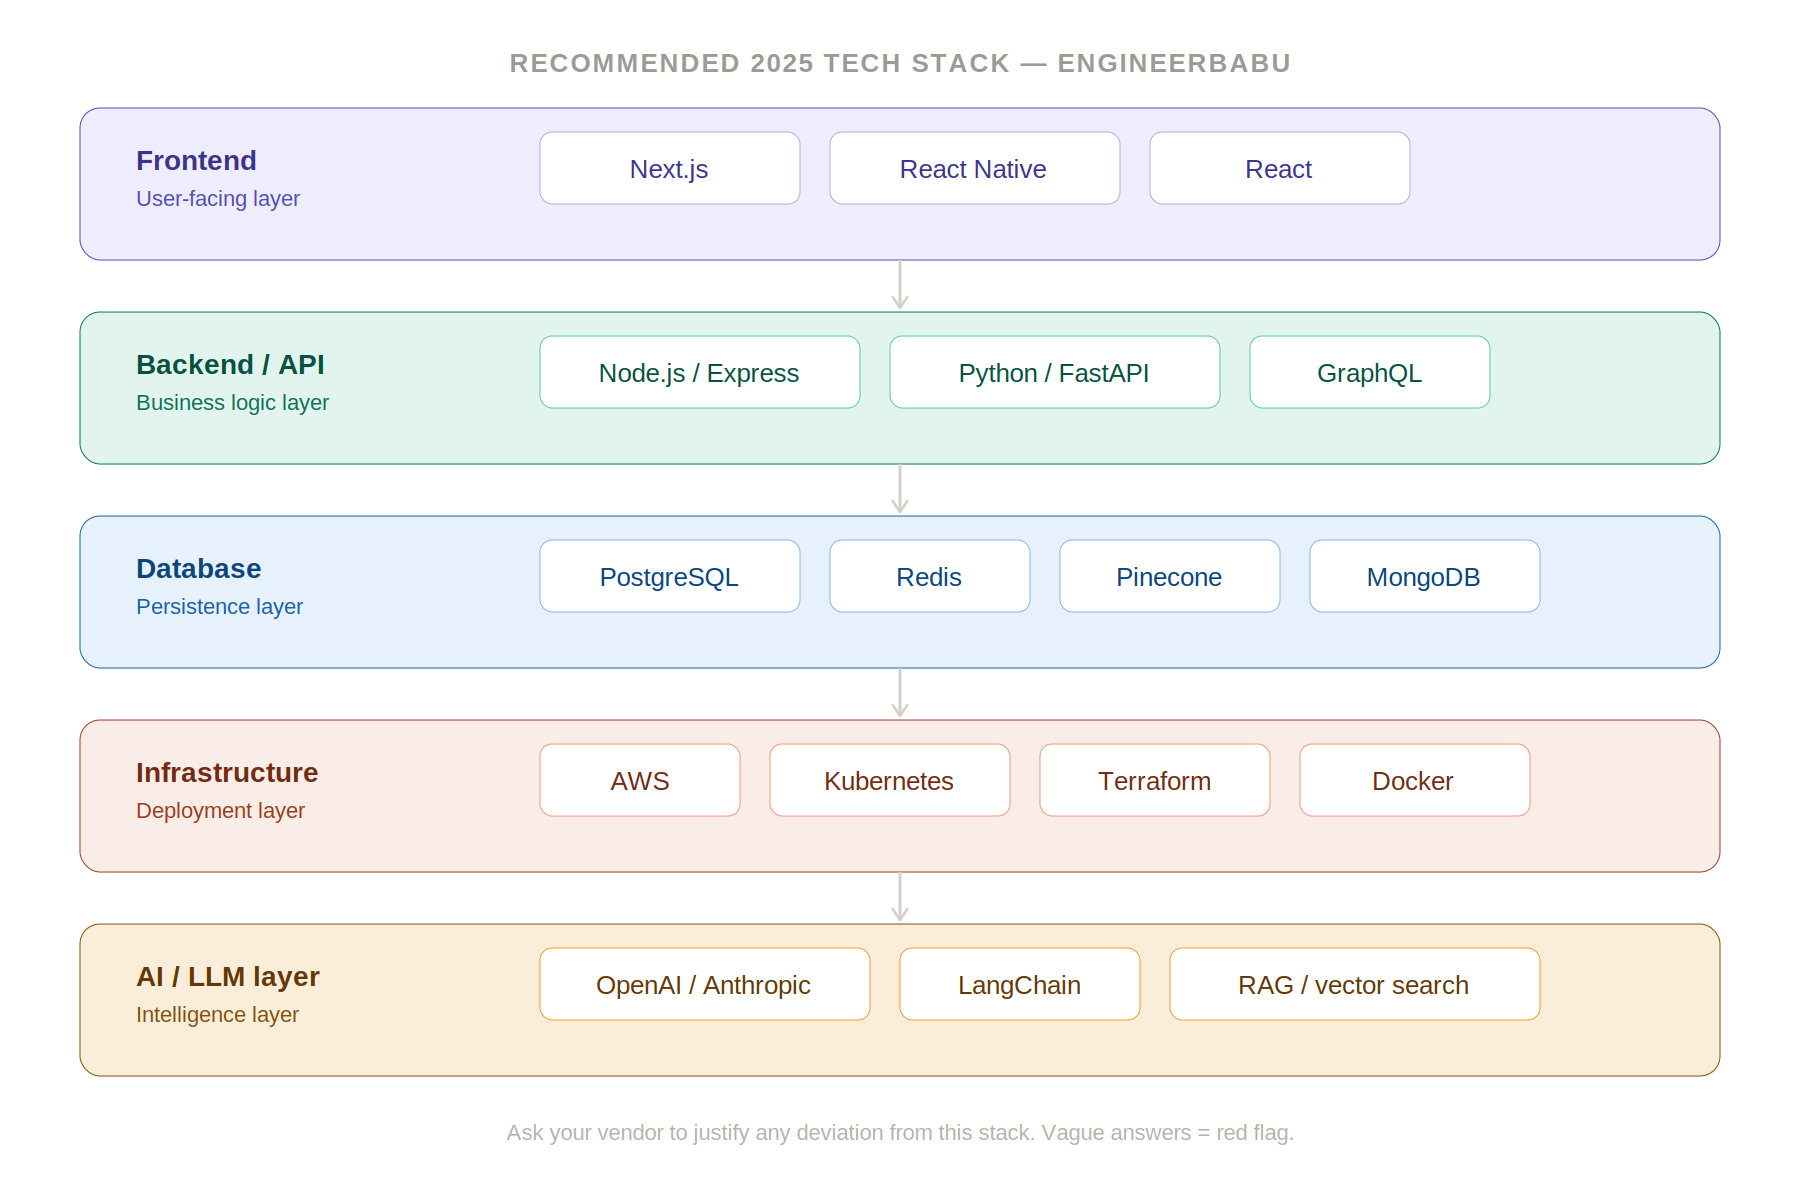Click the Business logic layer subtitle
This screenshot has height=1200, width=1800.
tap(232, 403)
